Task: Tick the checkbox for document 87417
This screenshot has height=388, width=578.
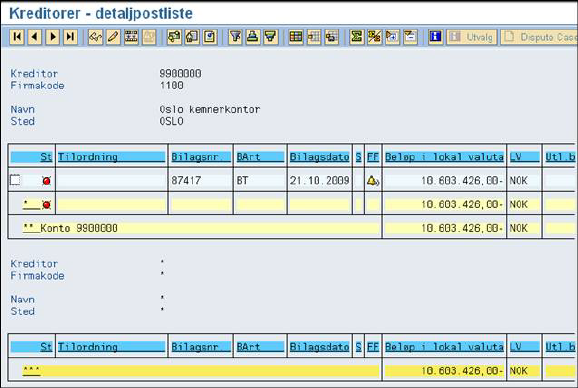Action: (15, 180)
